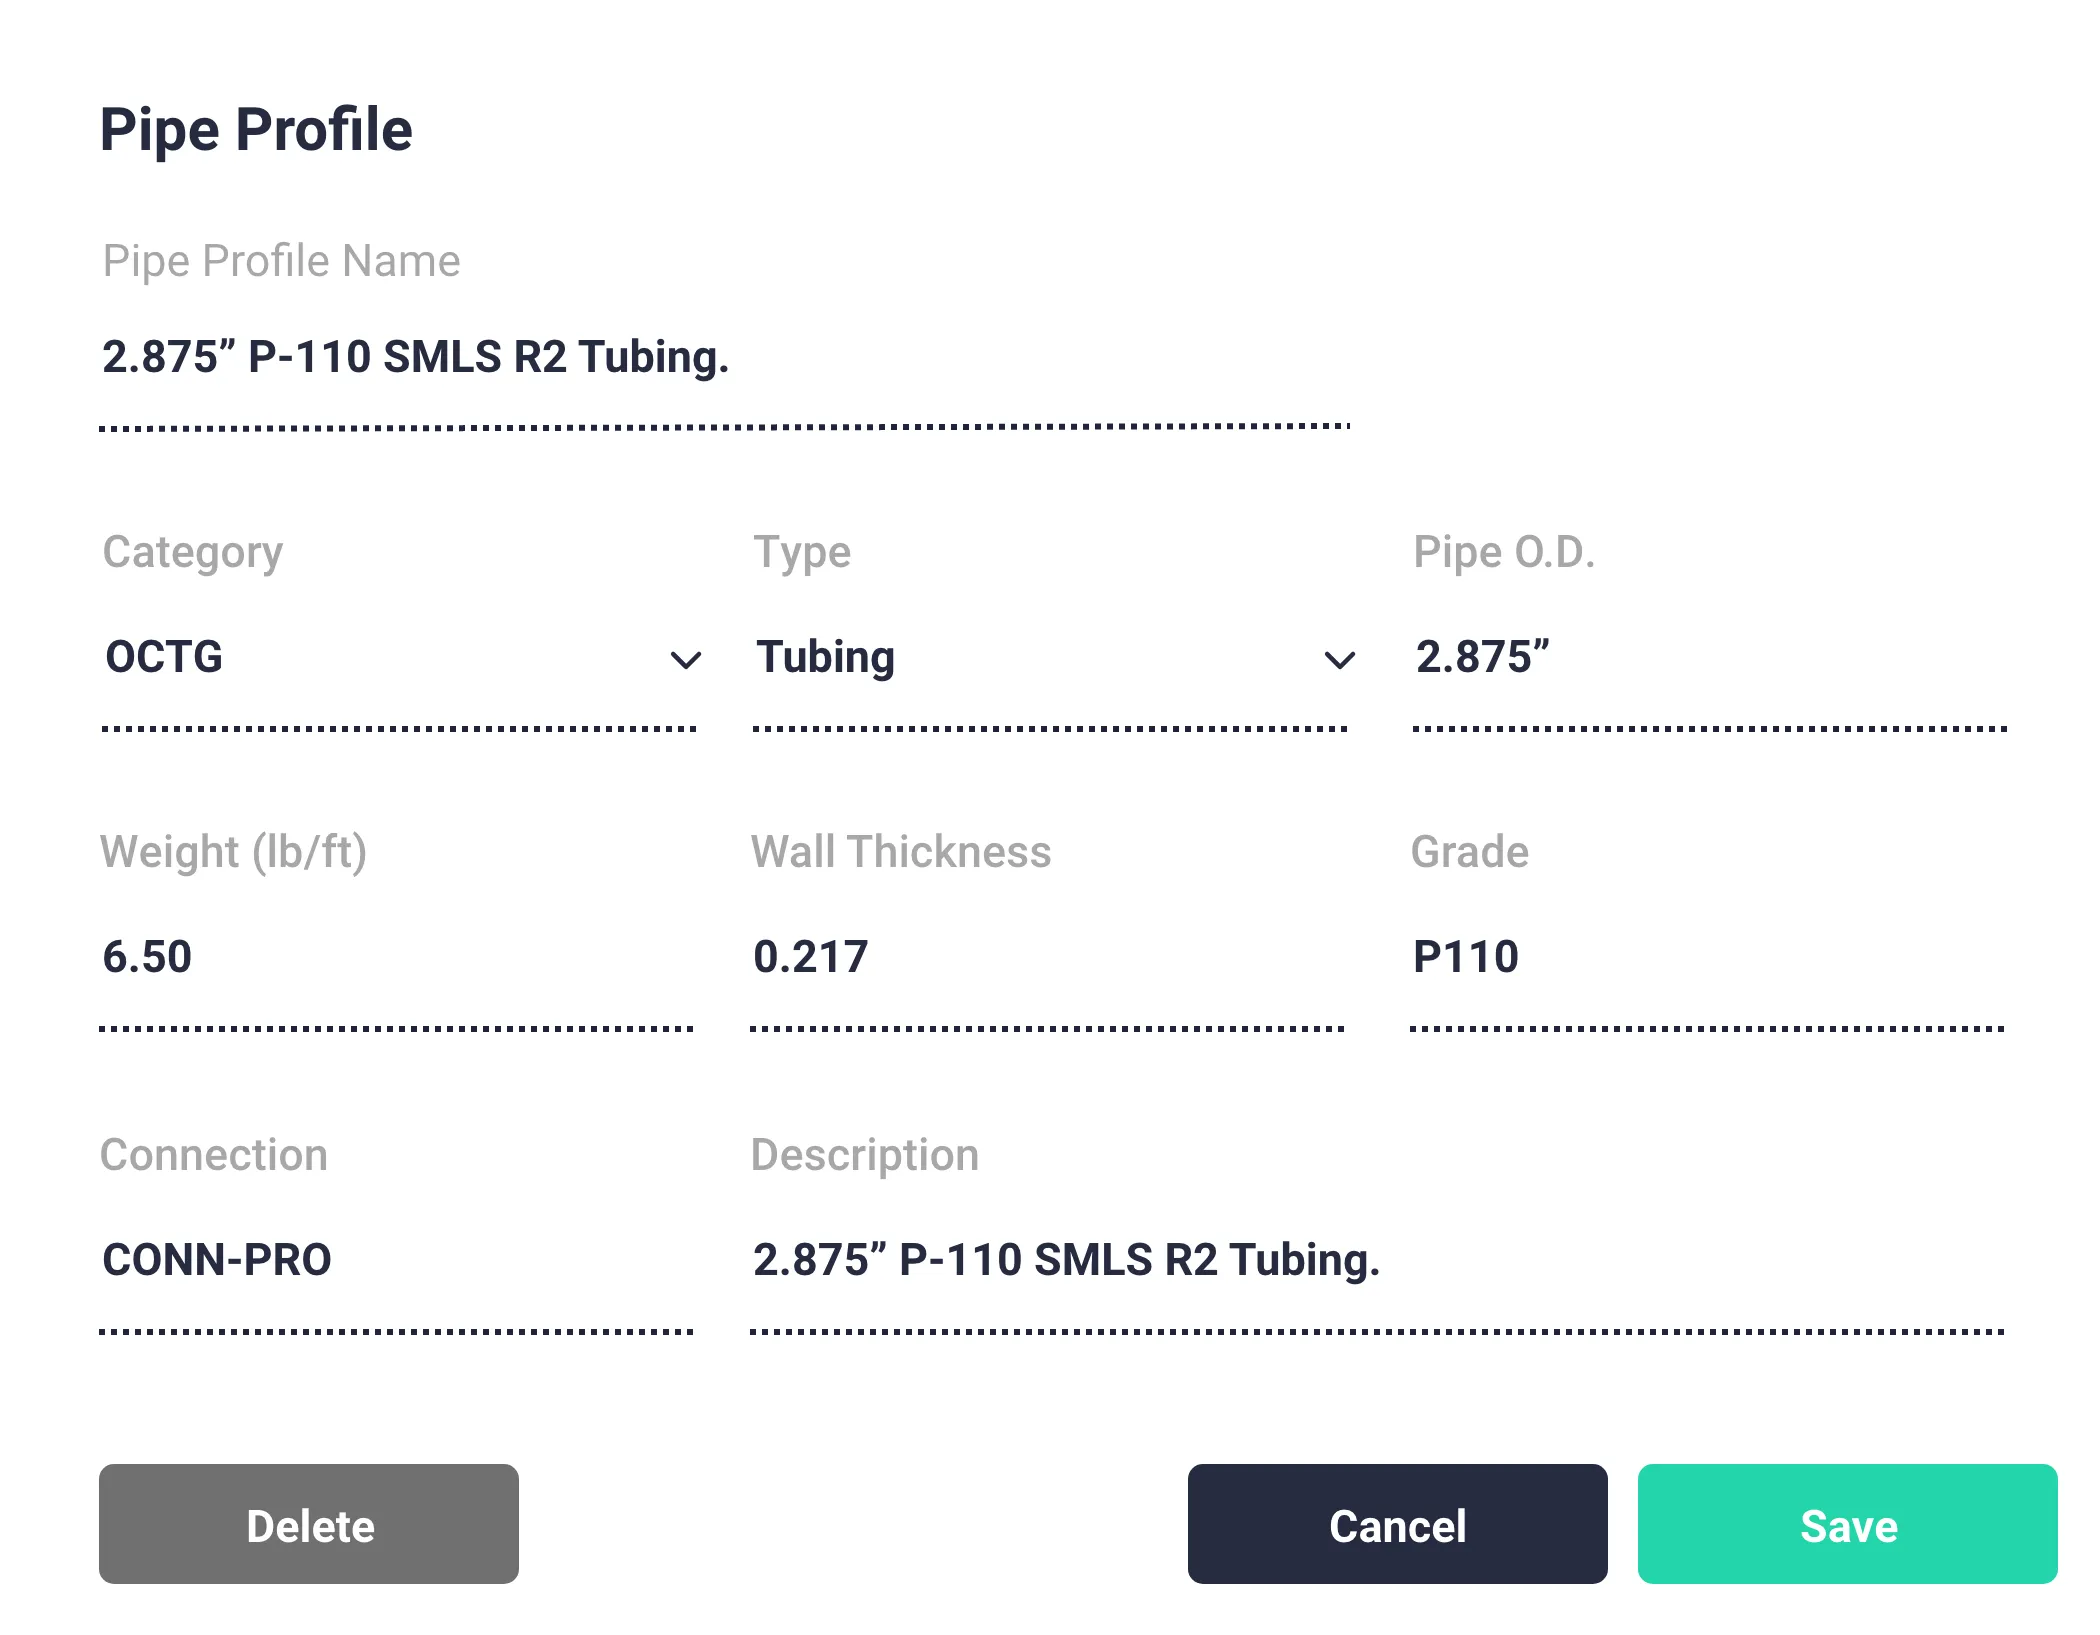This screenshot has height=1635, width=2100.
Task: Click the Delete button
Action: [x=308, y=1524]
